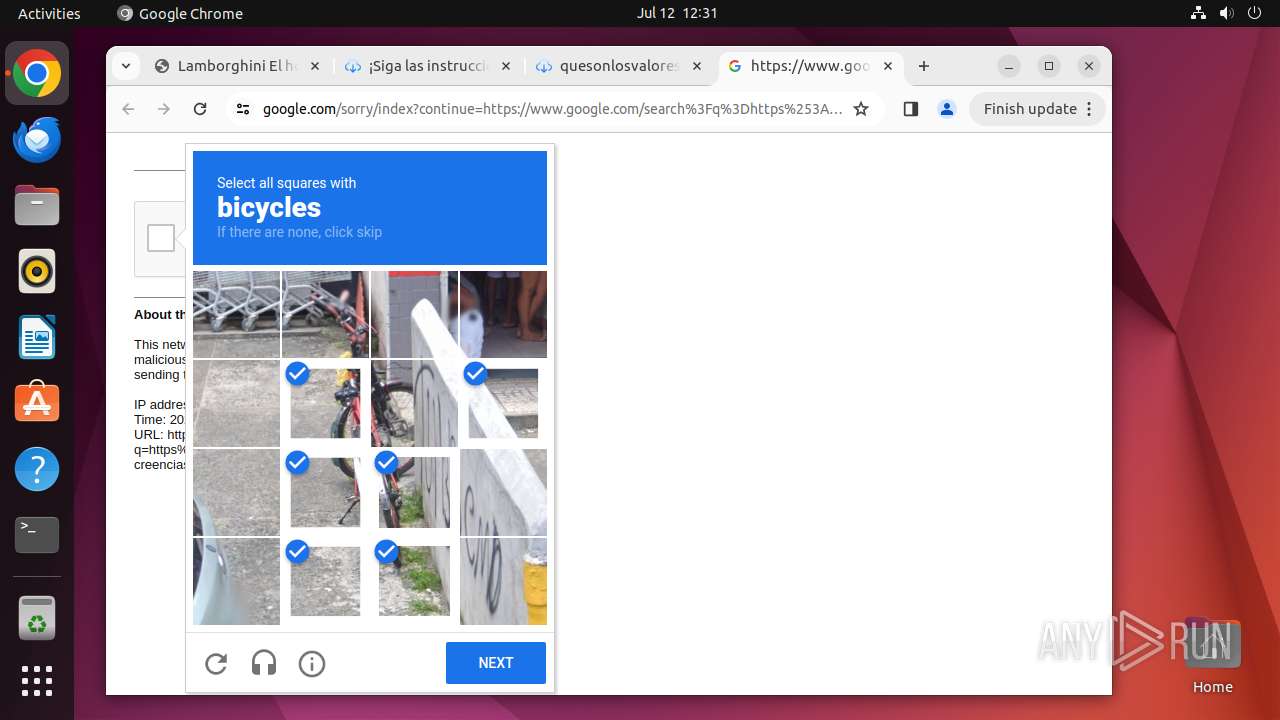This screenshot has height=720, width=1280.
Task: Launch the Terminal from the dock
Action: point(37,535)
